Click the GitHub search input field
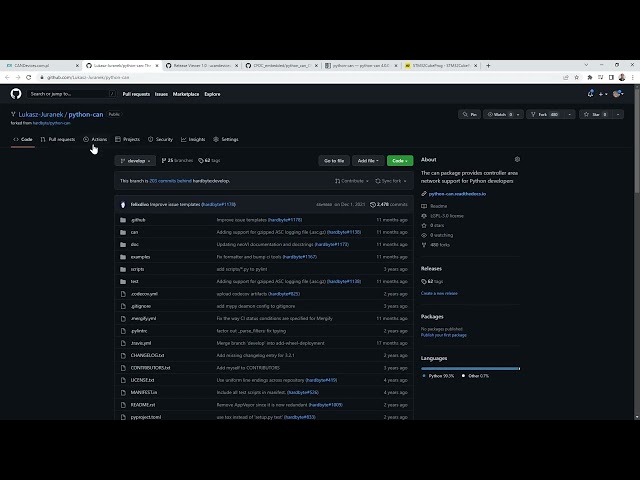640x480 pixels. 71,94
